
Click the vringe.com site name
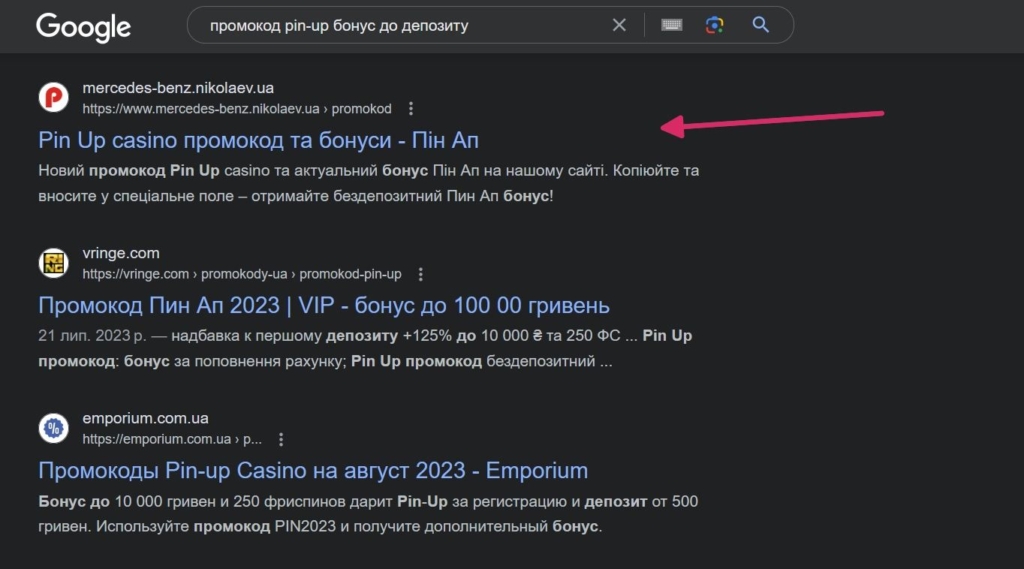pyautogui.click(x=121, y=253)
